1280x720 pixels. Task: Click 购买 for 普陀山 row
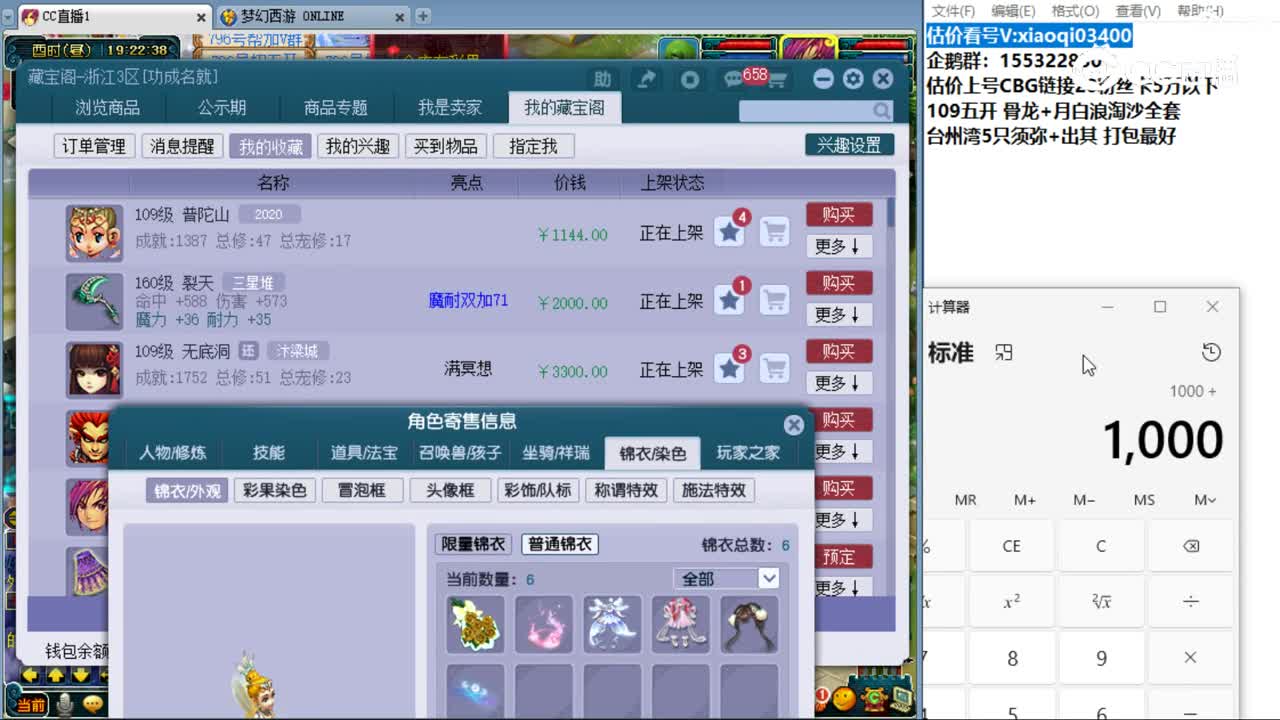pyautogui.click(x=839, y=214)
